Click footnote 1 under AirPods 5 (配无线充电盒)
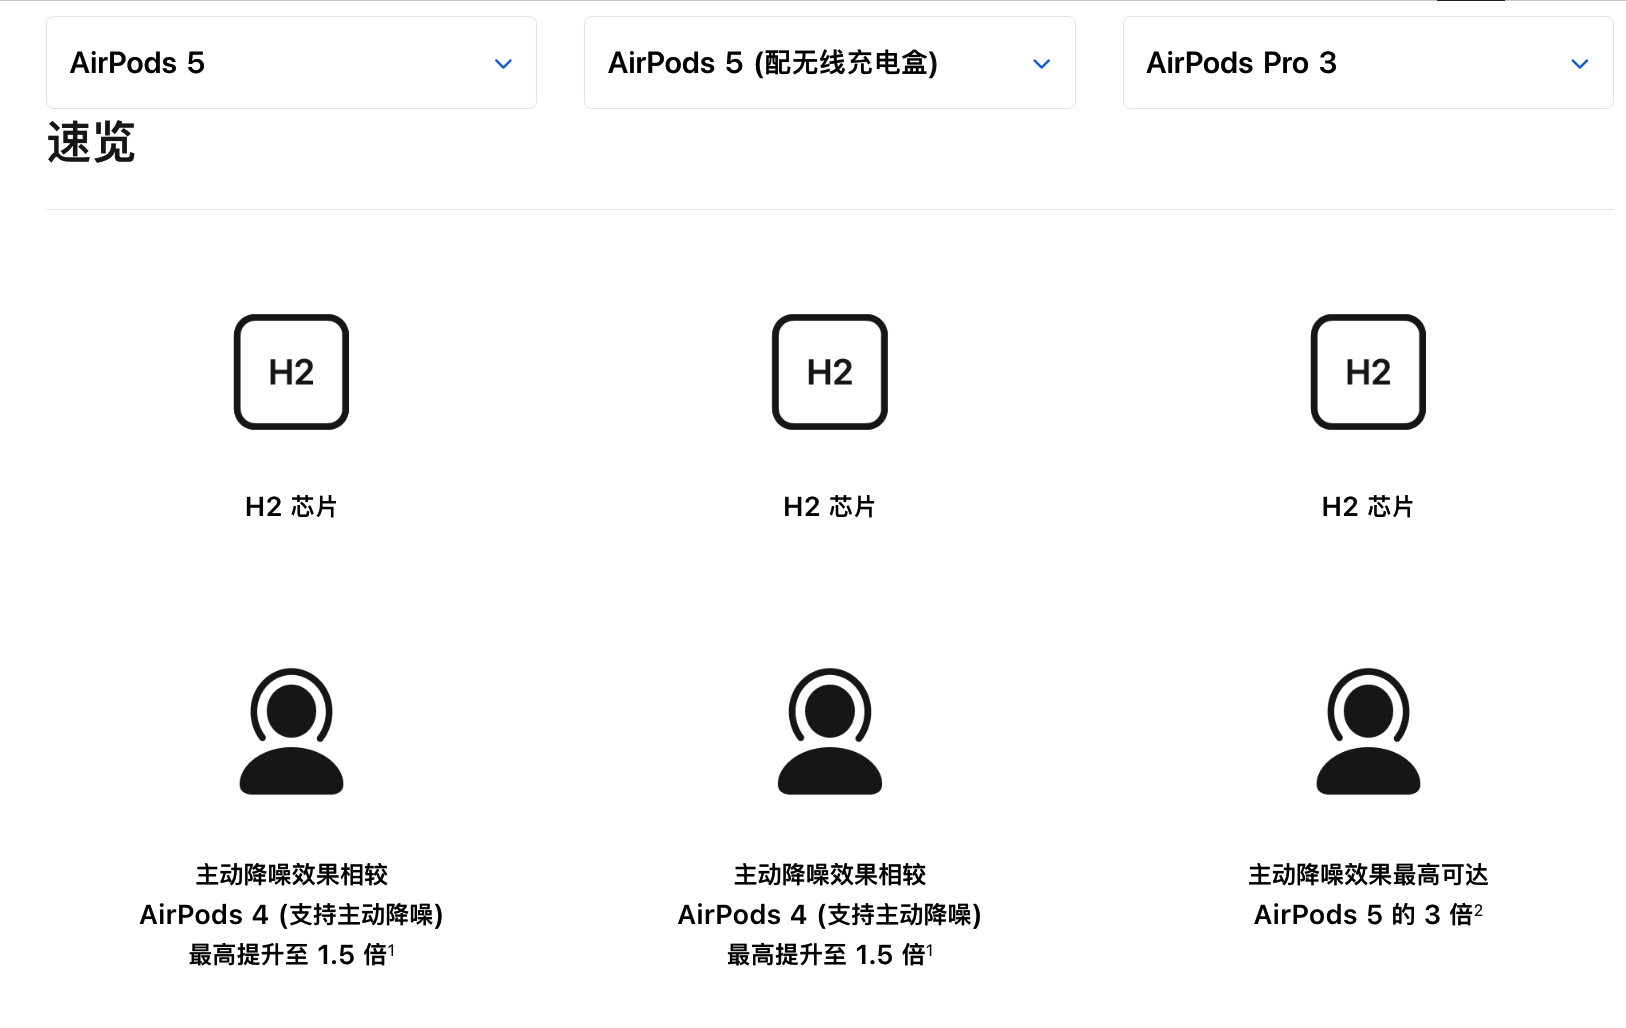This screenshot has width=1626, height=1028. [x=930, y=950]
